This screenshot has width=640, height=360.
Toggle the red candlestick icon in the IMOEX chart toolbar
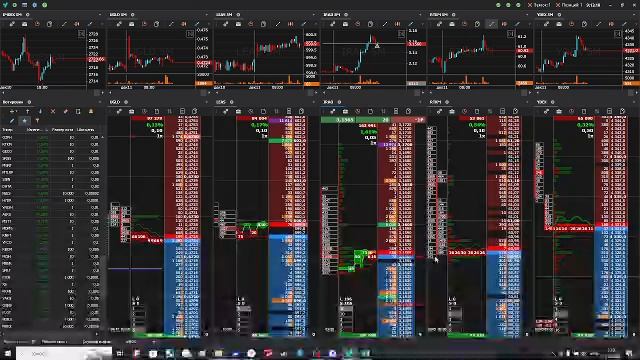pyautogui.click(x=77, y=24)
